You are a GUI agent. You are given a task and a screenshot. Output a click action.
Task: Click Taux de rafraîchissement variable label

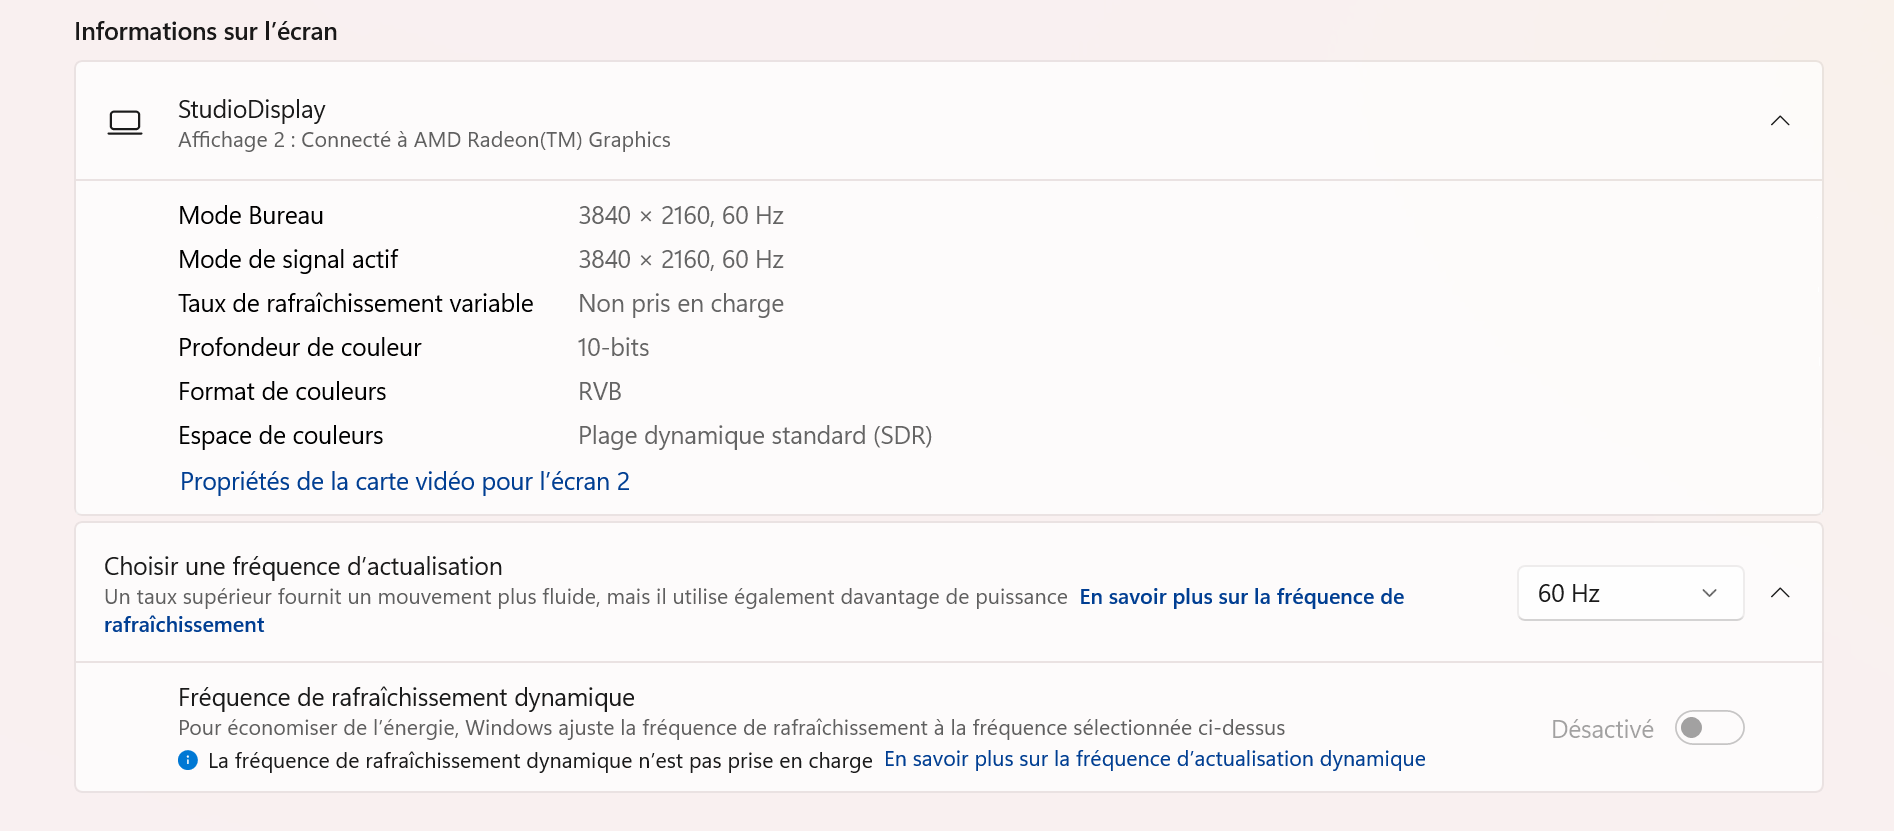point(356,303)
